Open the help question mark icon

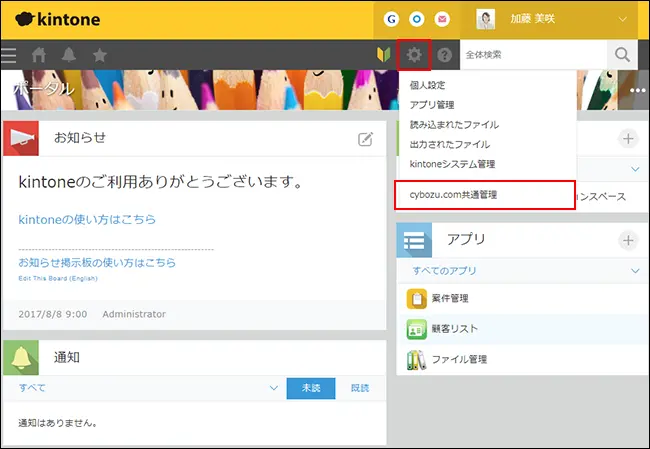pyautogui.click(x=445, y=55)
